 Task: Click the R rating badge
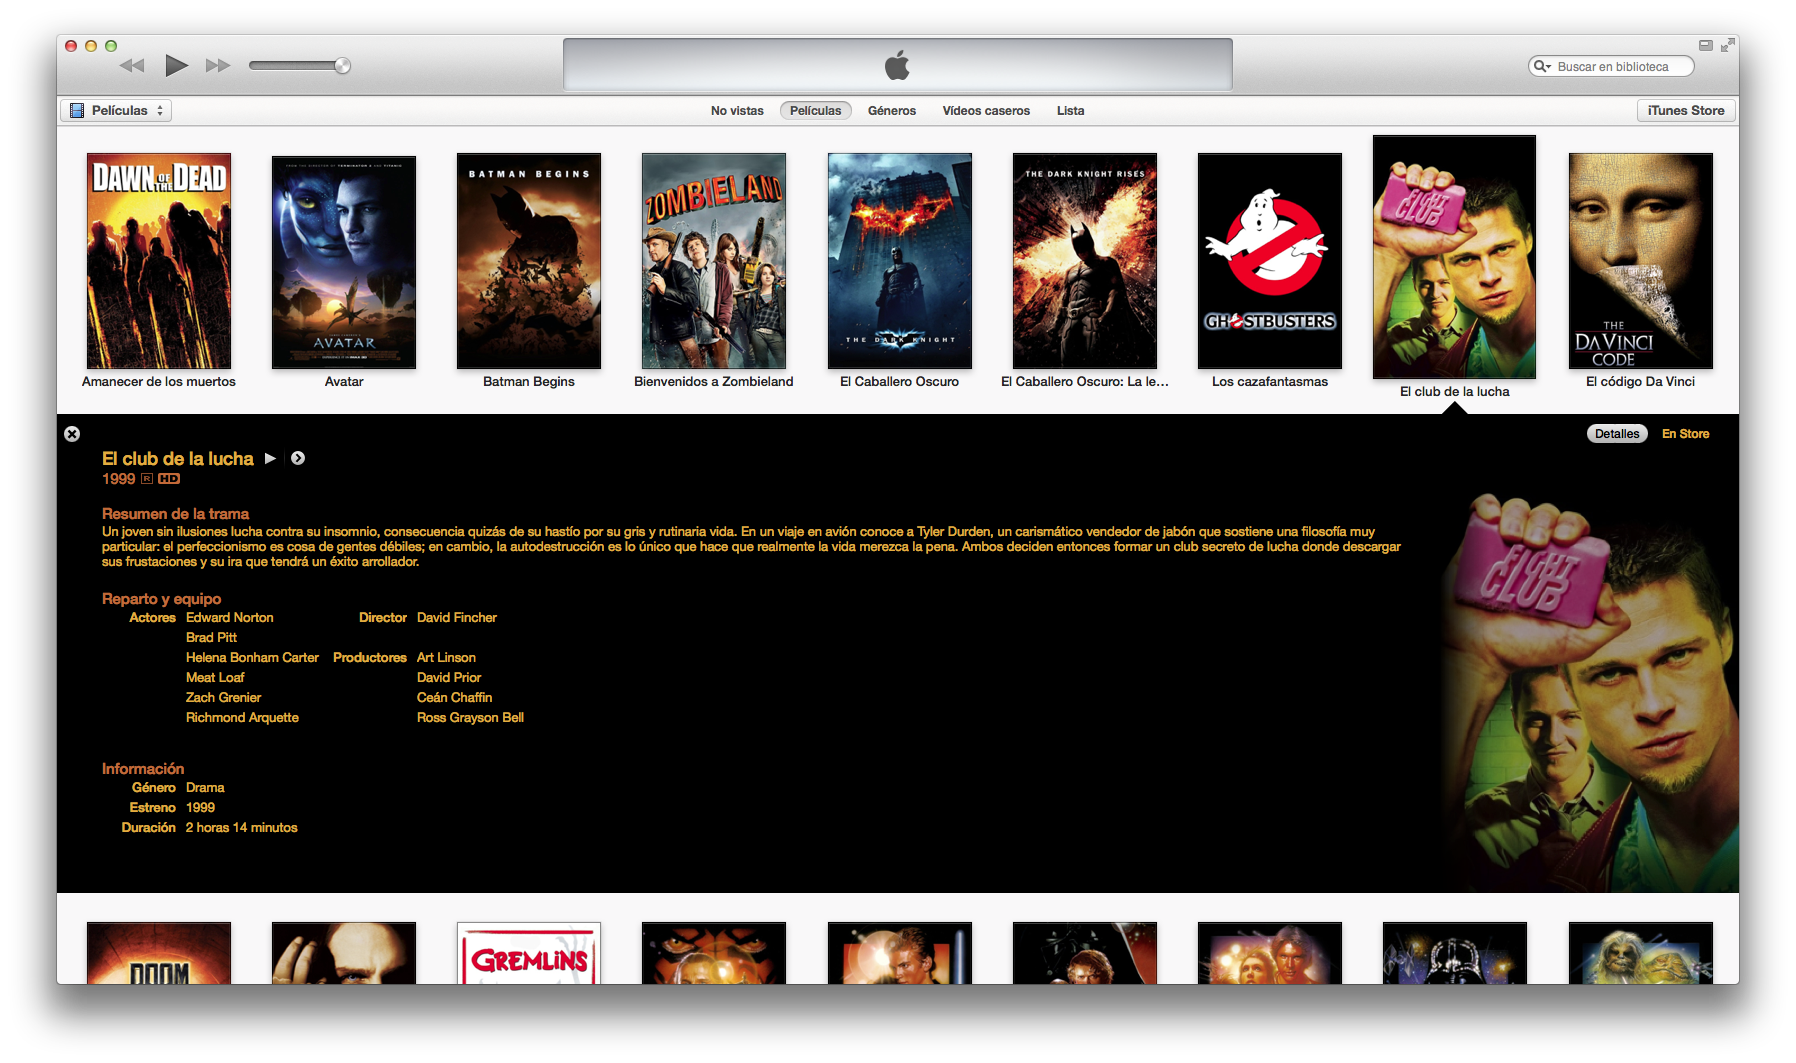[x=147, y=479]
